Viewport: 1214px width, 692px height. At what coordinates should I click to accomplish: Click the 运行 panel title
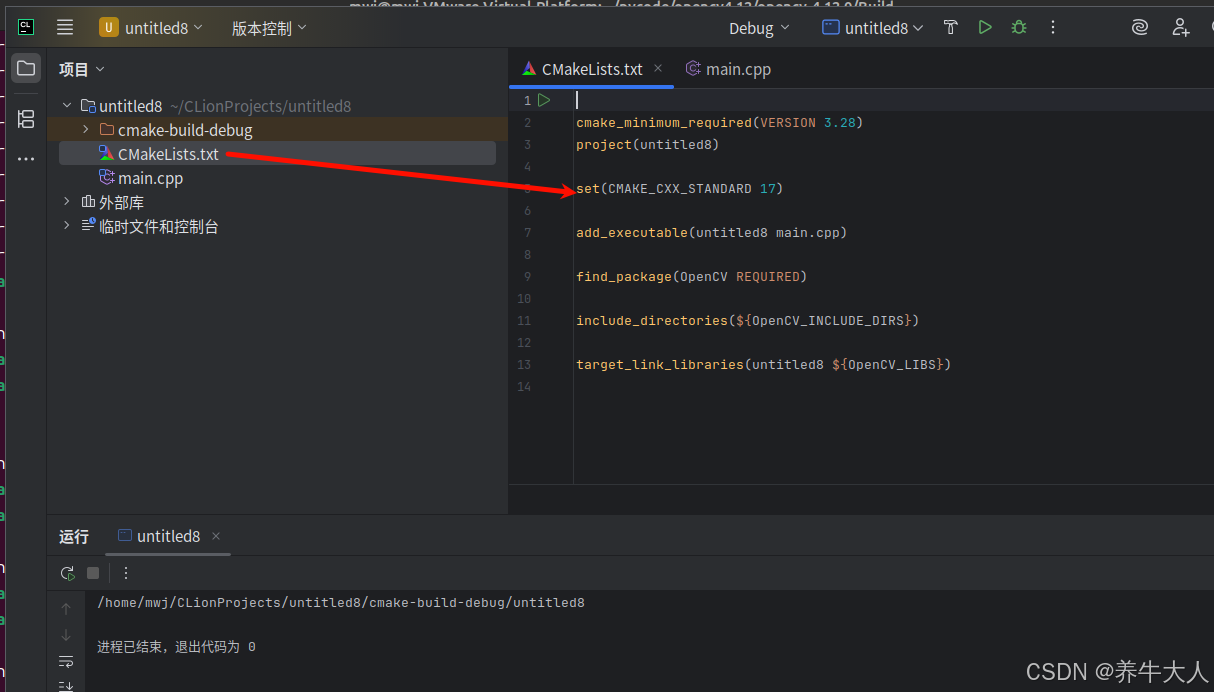(x=74, y=536)
